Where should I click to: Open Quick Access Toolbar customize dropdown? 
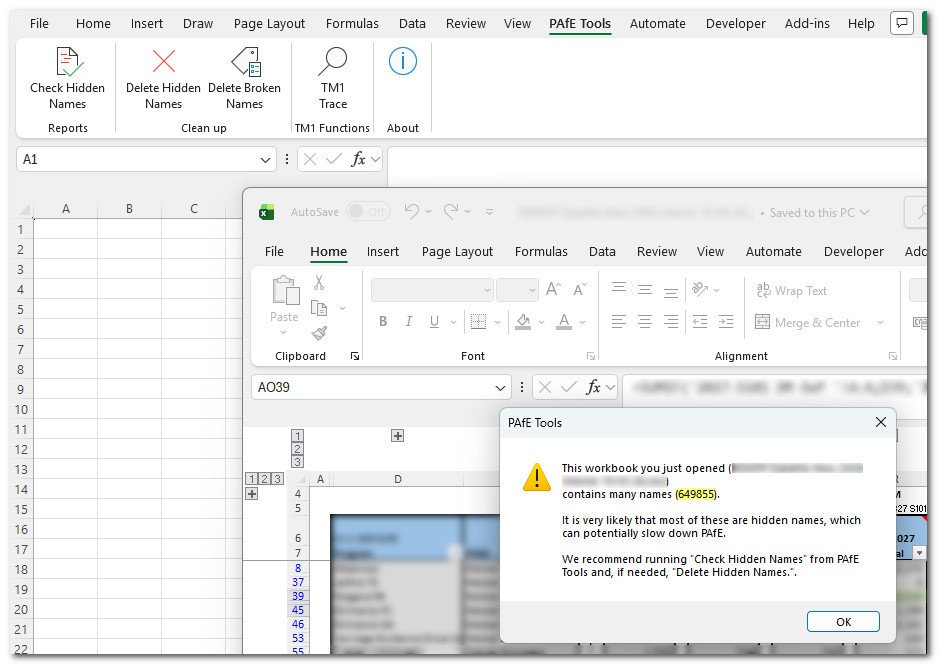(489, 212)
